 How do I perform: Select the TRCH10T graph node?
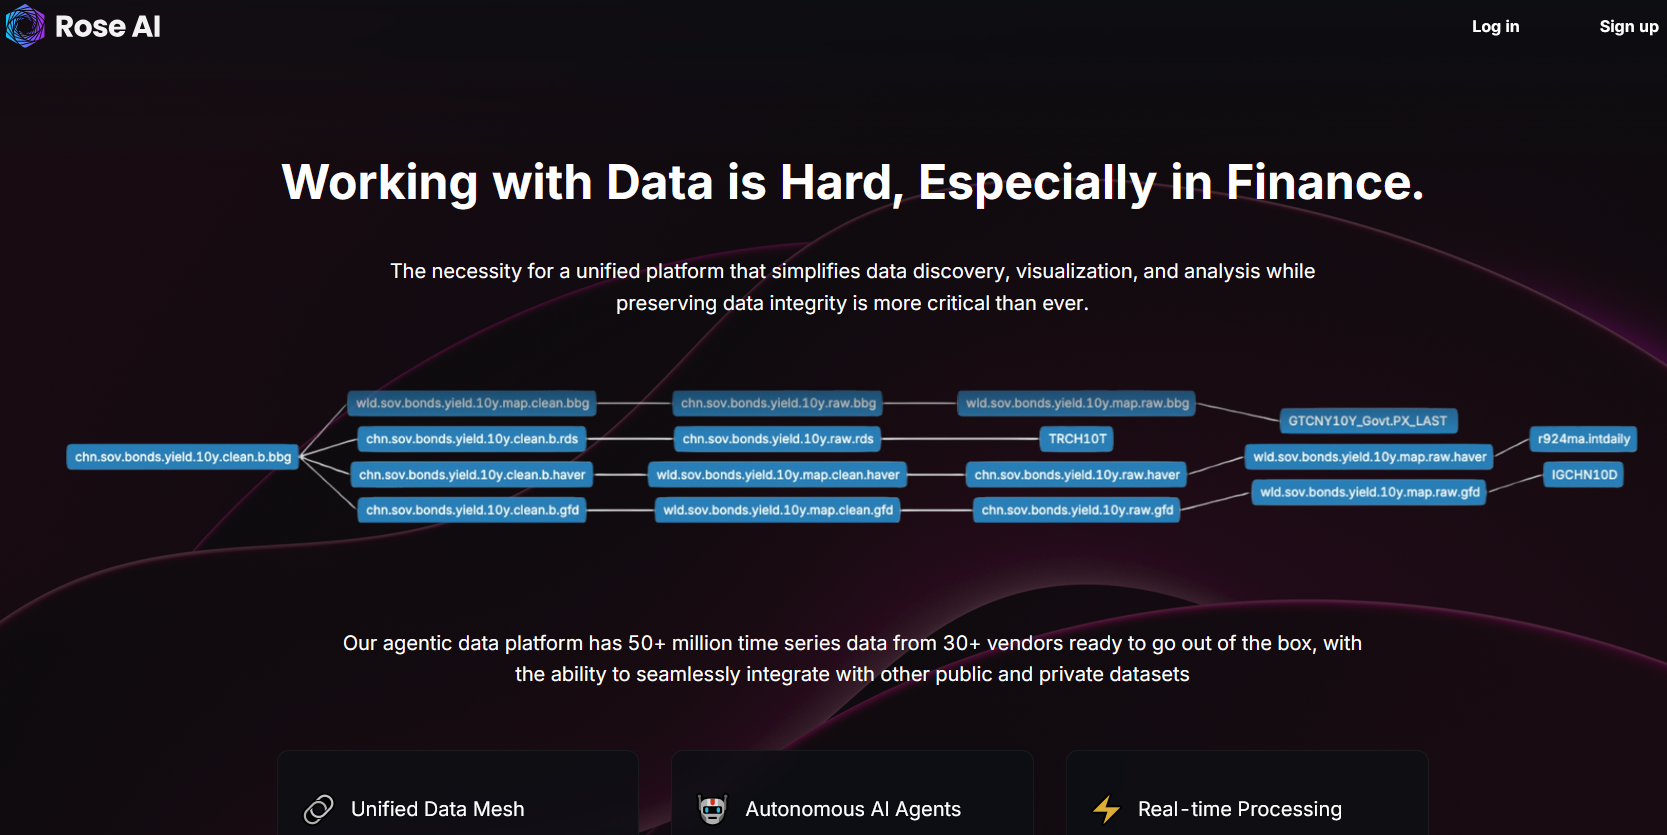click(x=1077, y=439)
